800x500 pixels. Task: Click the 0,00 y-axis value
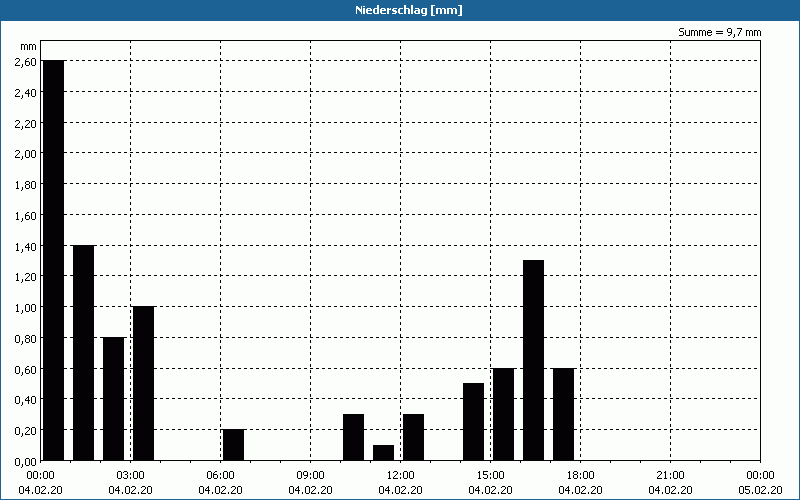point(26,461)
